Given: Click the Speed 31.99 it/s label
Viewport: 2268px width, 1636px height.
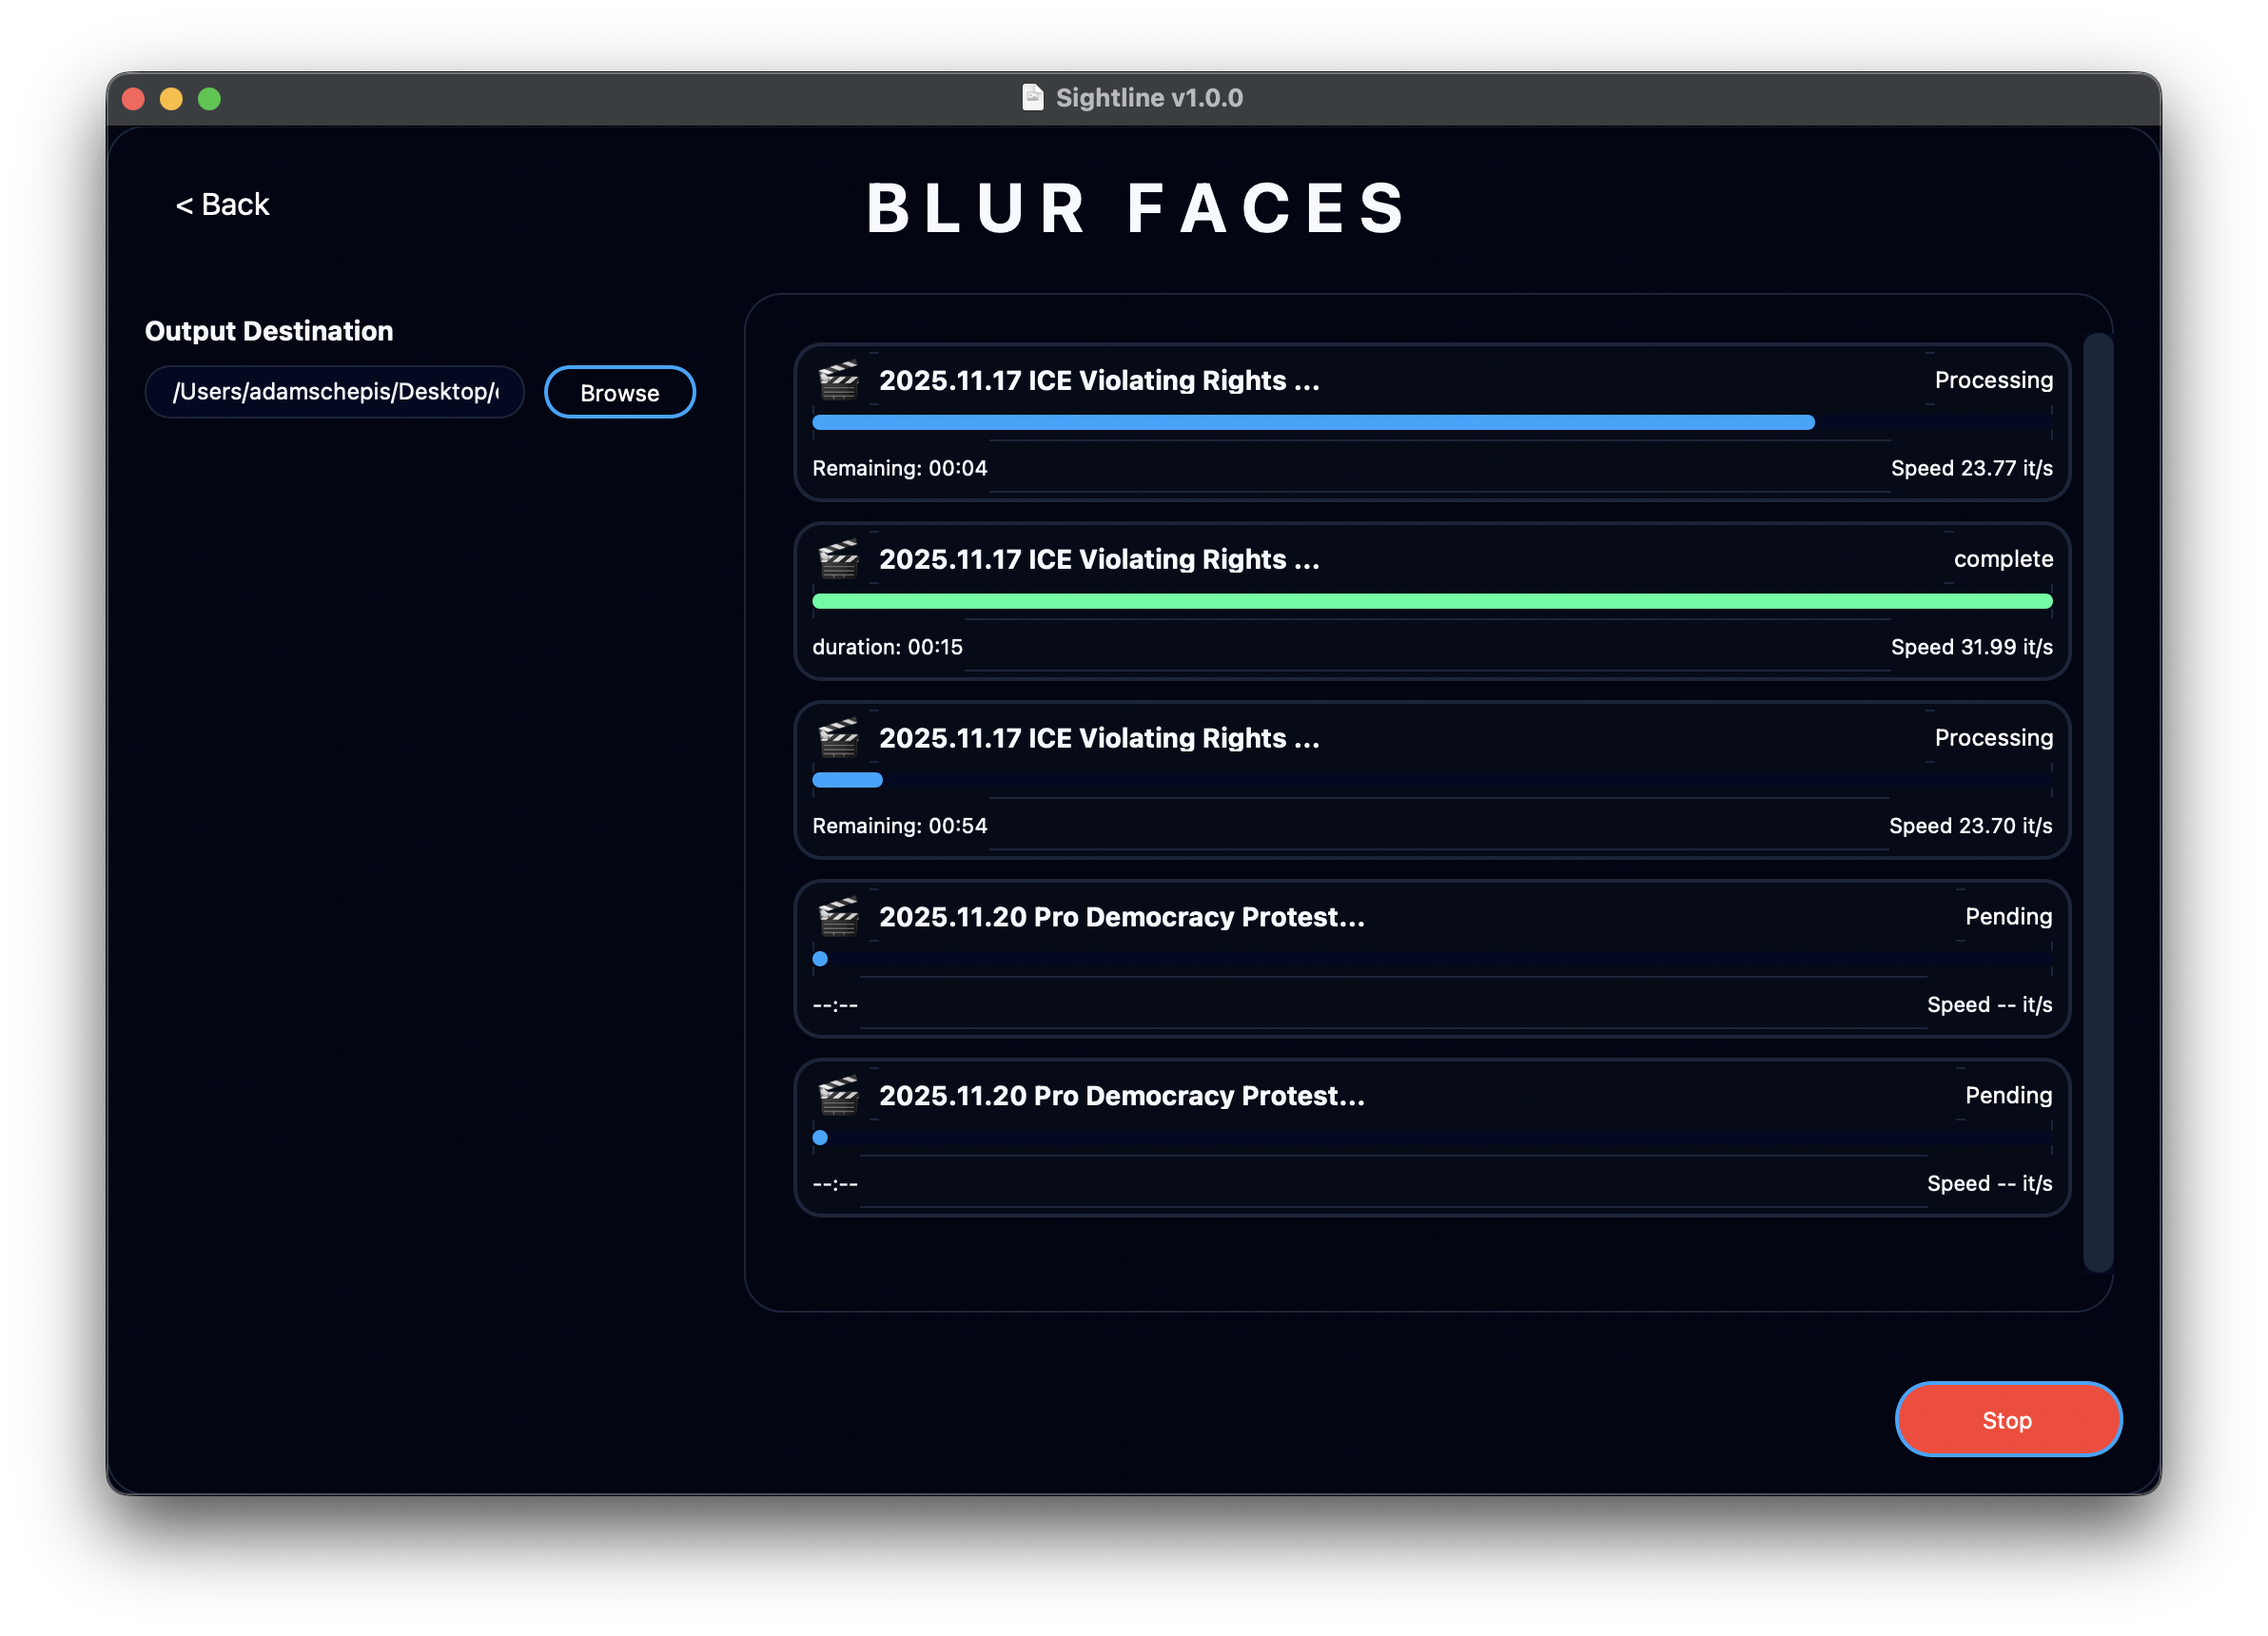Looking at the screenshot, I should click(1970, 646).
